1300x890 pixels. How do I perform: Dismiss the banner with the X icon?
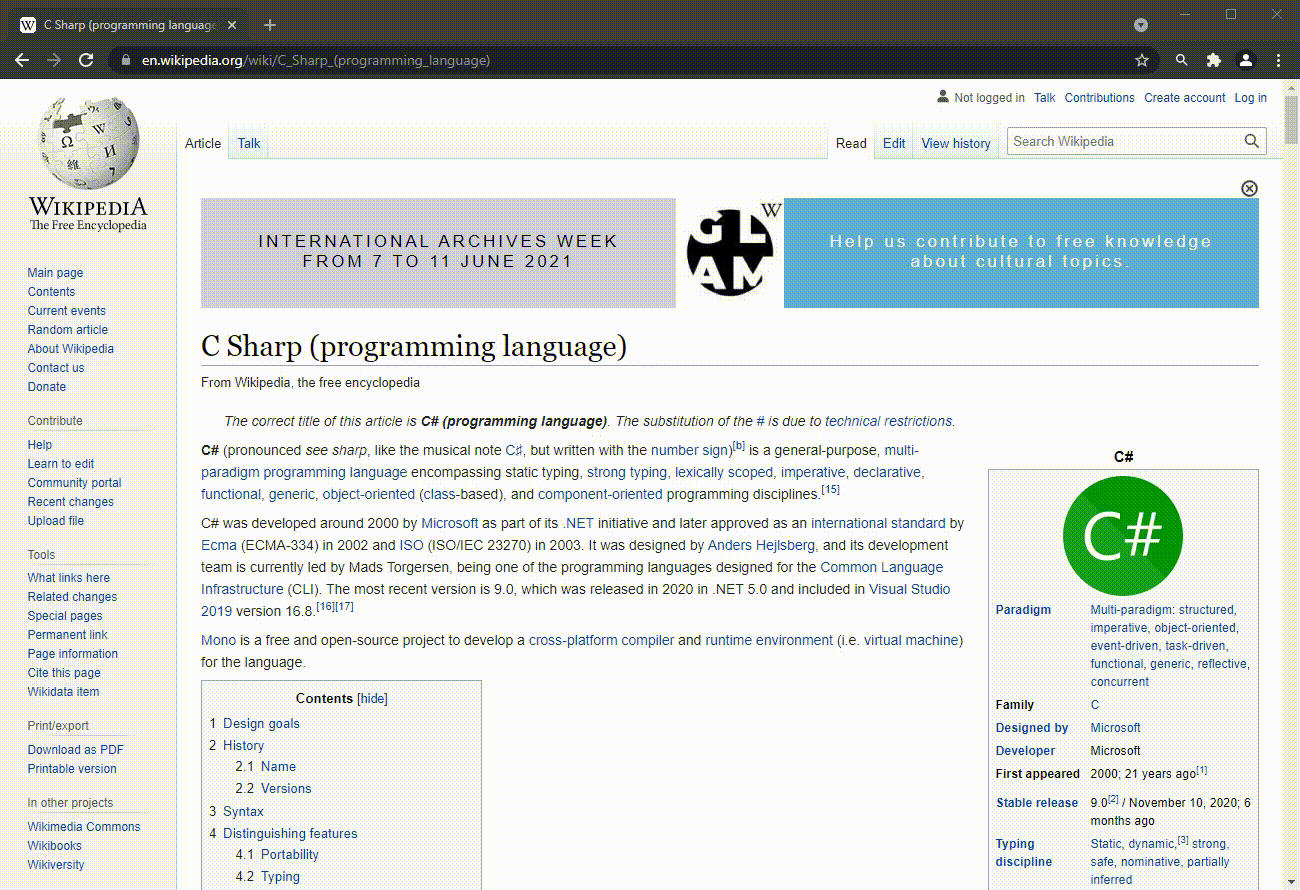[1249, 188]
